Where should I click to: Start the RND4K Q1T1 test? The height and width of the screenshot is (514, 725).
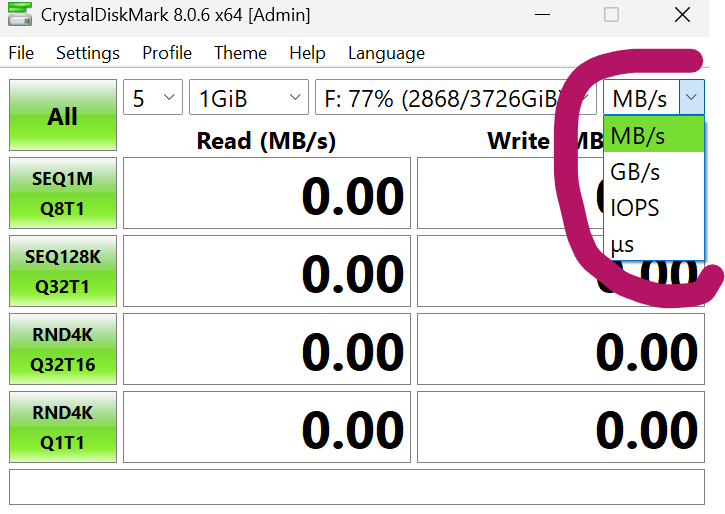coord(63,428)
